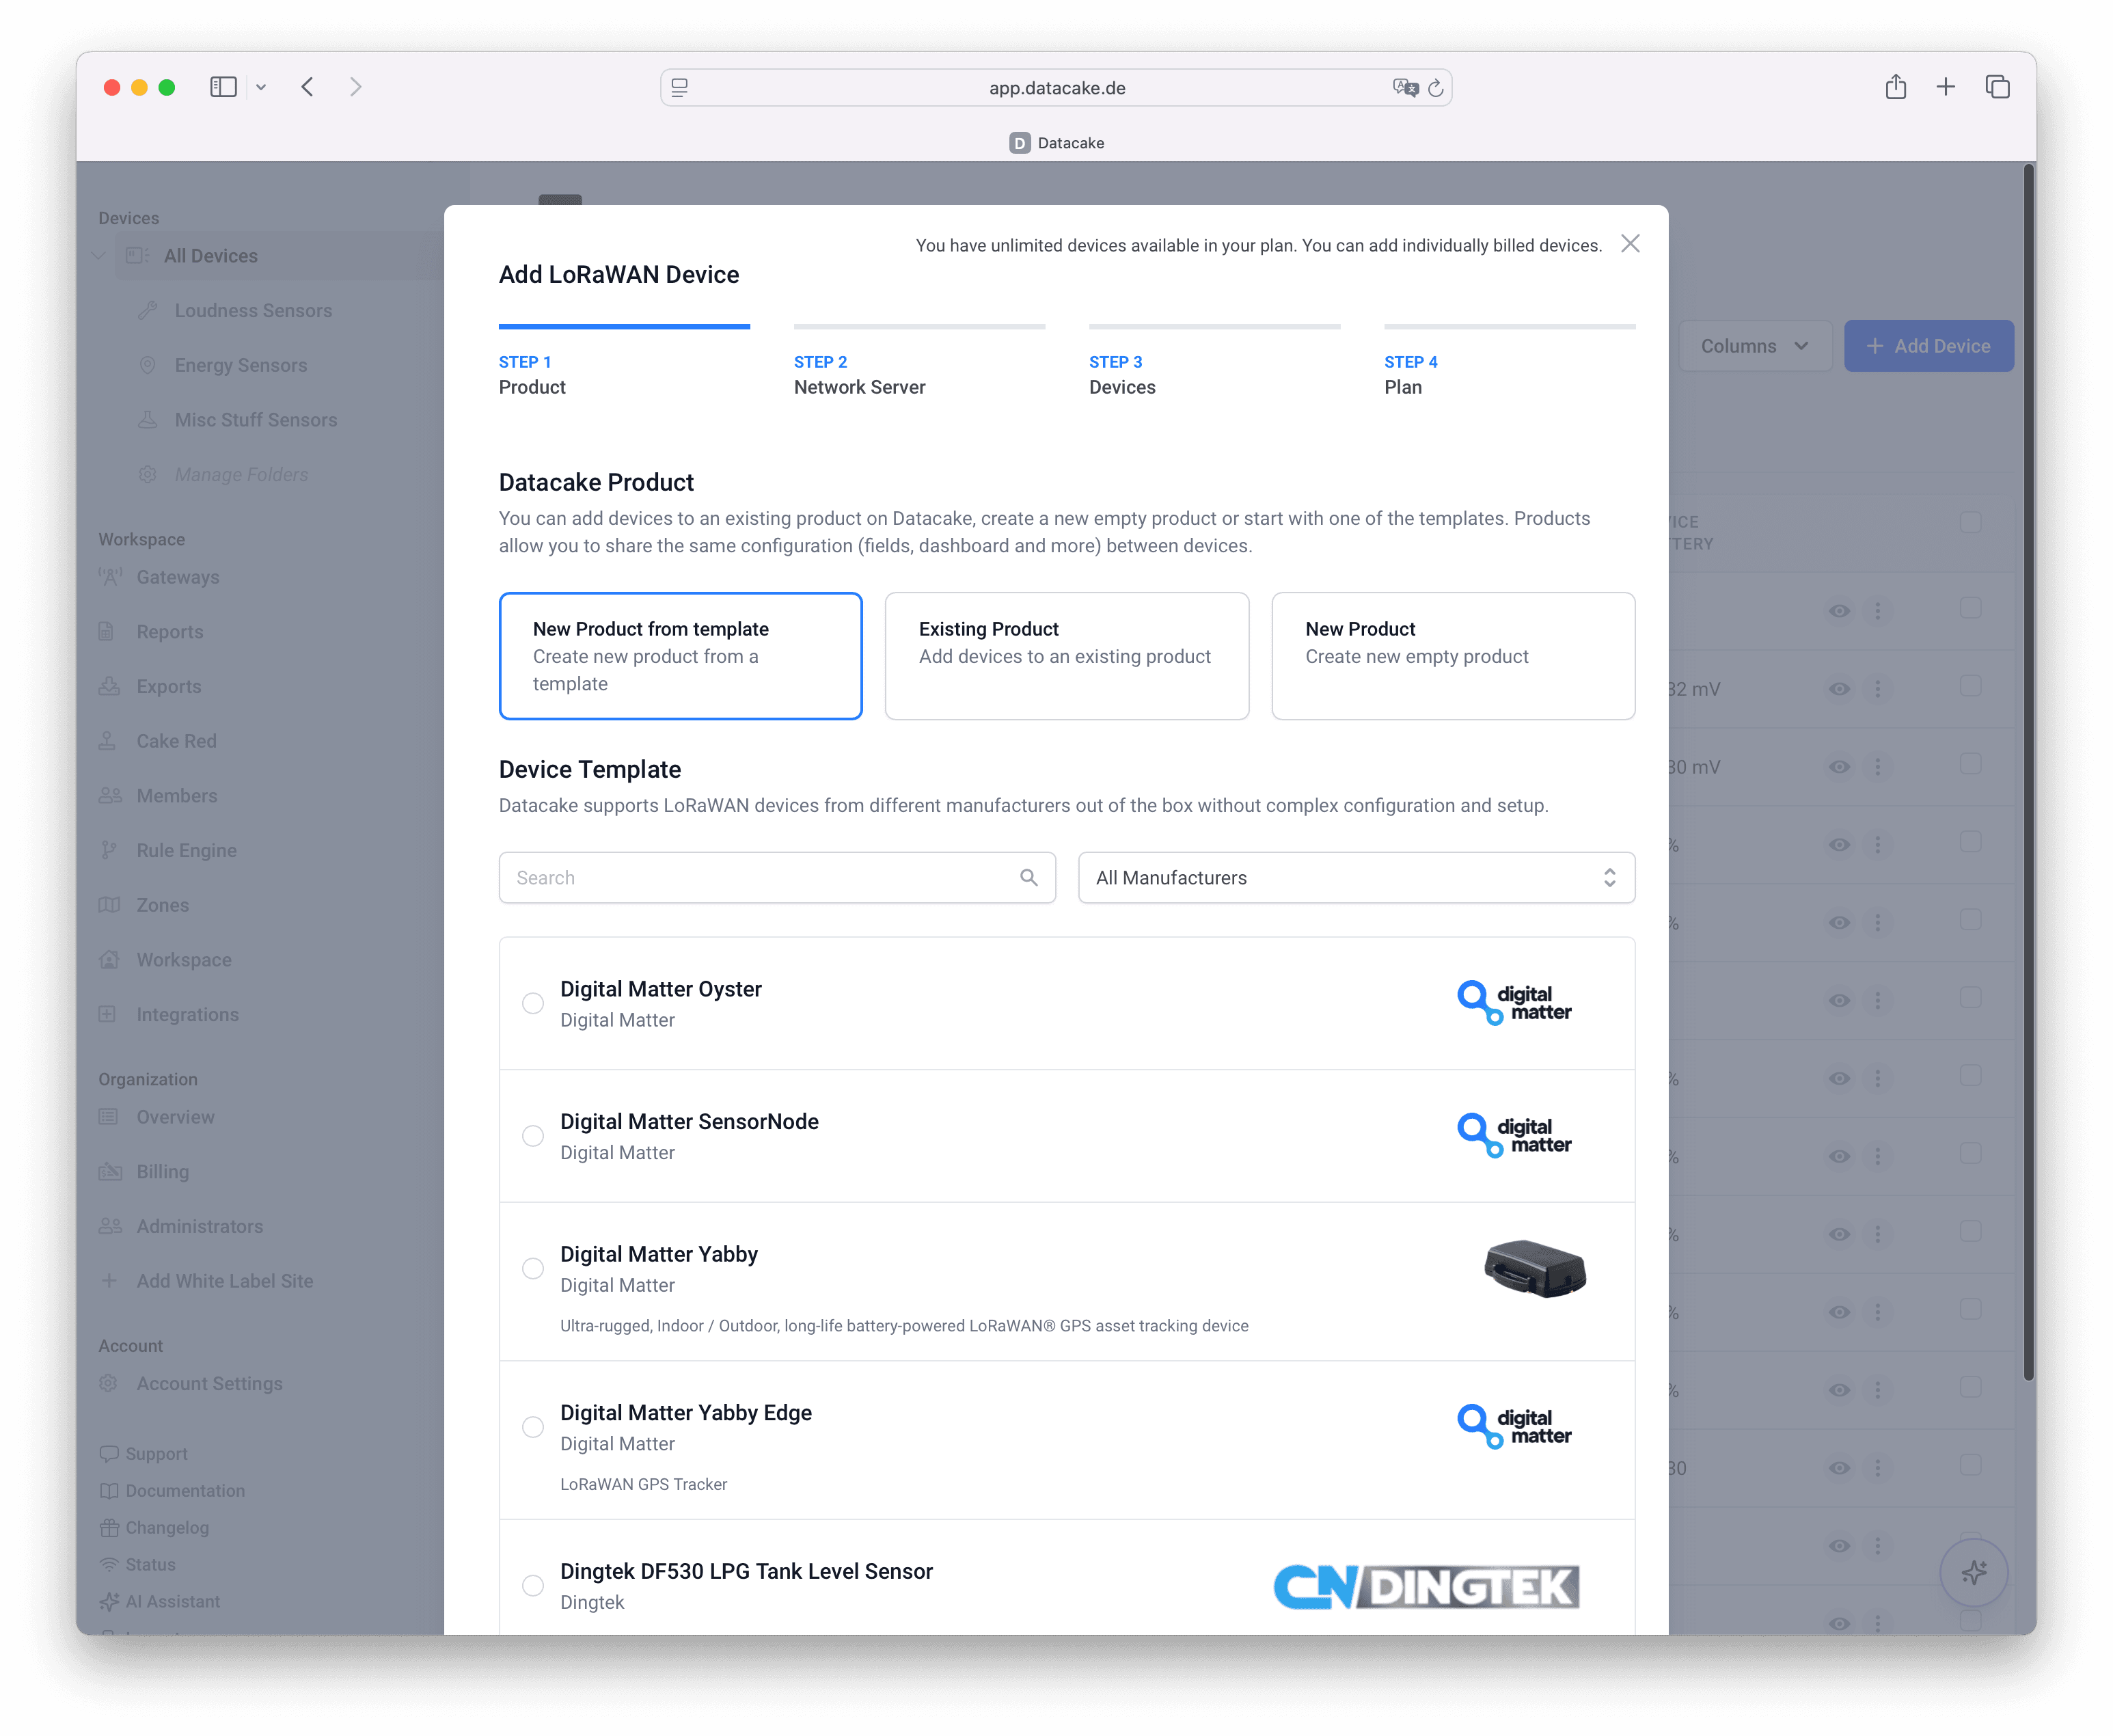Click the Cake Red icon in sidebar
The image size is (2113, 1736).
point(108,741)
